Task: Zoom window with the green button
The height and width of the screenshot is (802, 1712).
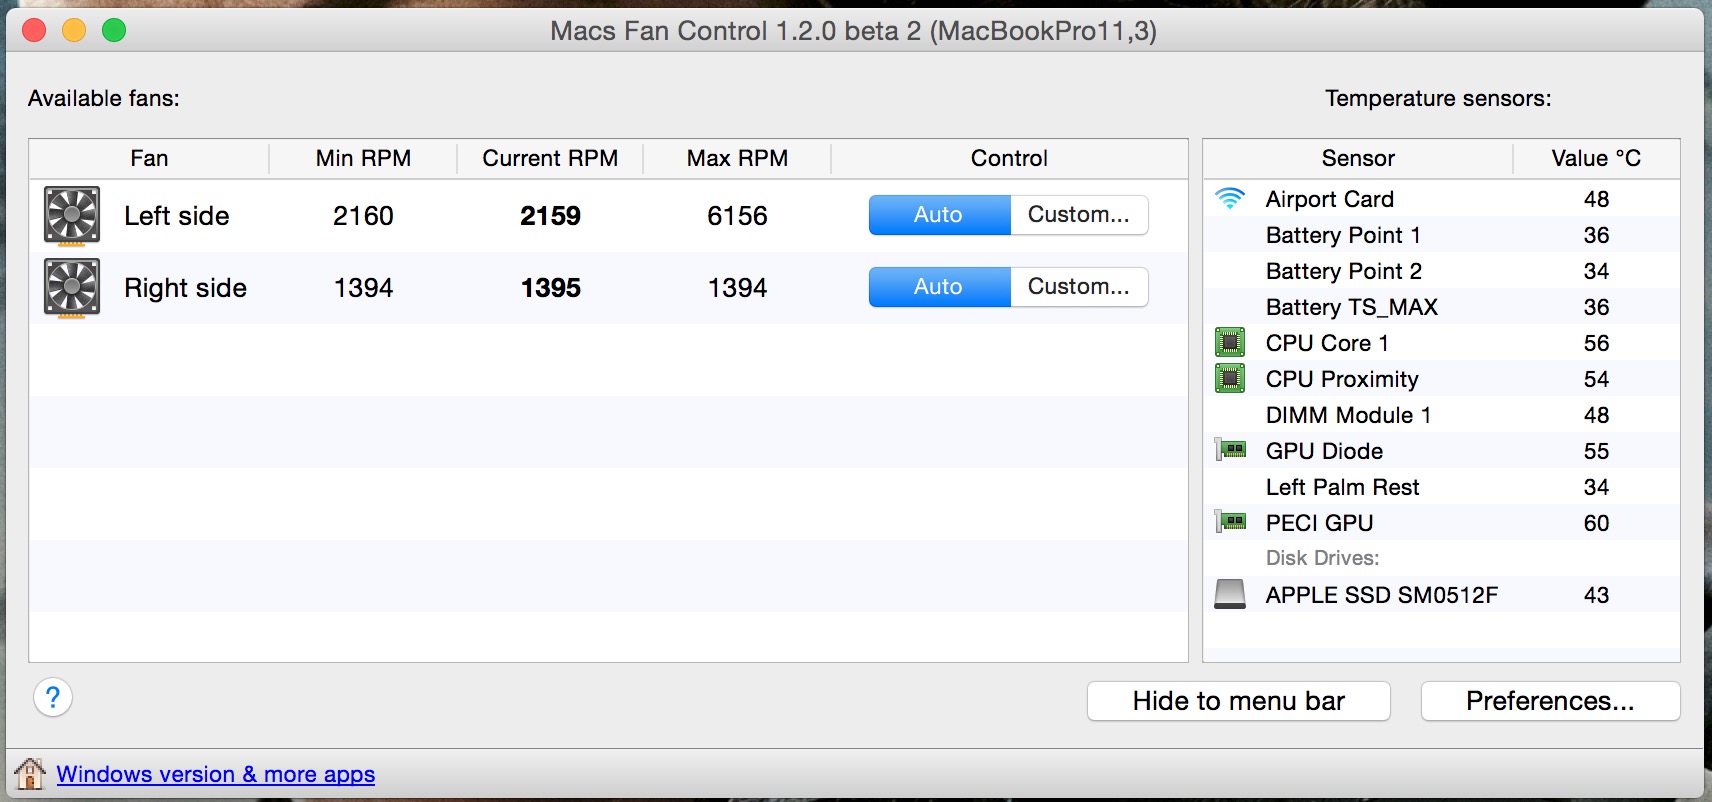Action: point(114,30)
